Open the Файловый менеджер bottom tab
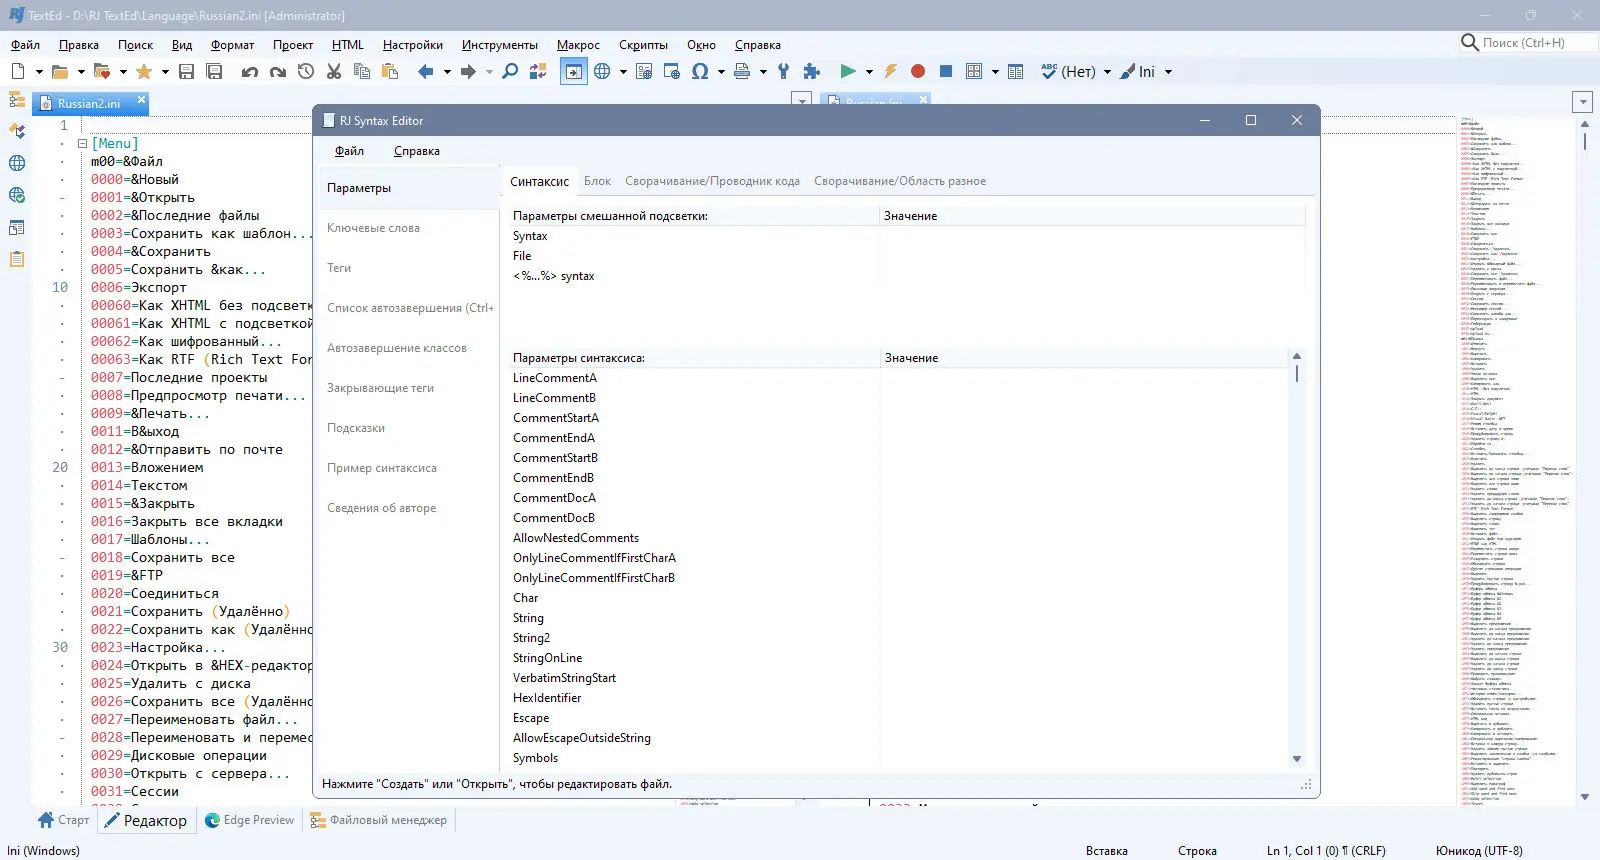Screen dimensions: 1600x860 coord(379,820)
